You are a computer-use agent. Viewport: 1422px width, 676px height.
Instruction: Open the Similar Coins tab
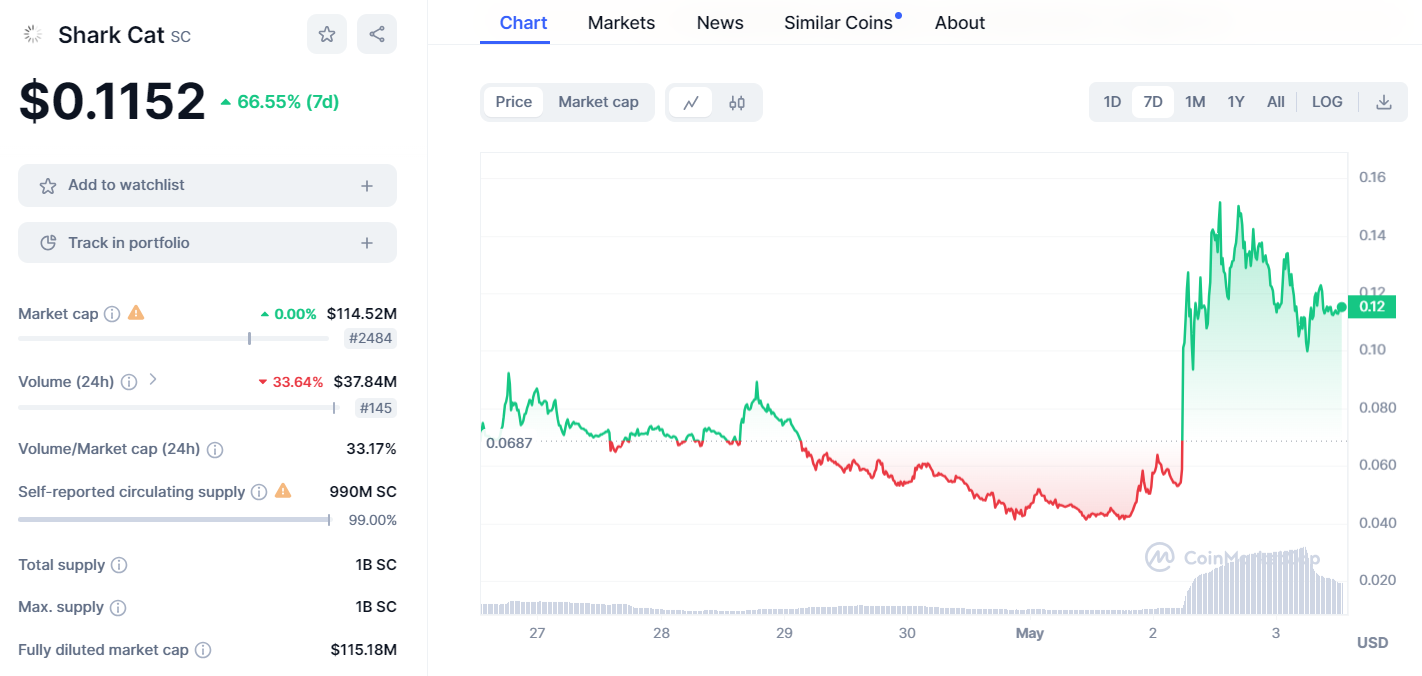click(838, 23)
